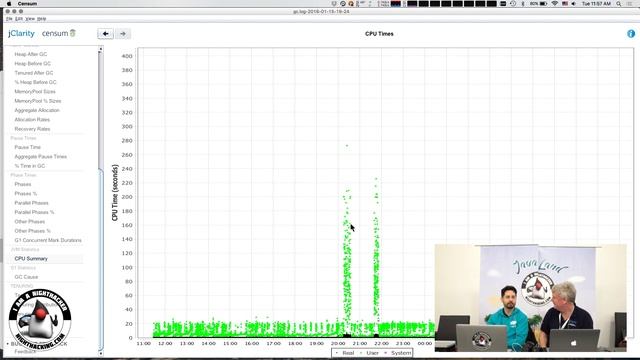Image resolution: width=640 pixels, height=360 pixels.
Task: Toggle the User series in the legend
Action: pyautogui.click(x=369, y=353)
